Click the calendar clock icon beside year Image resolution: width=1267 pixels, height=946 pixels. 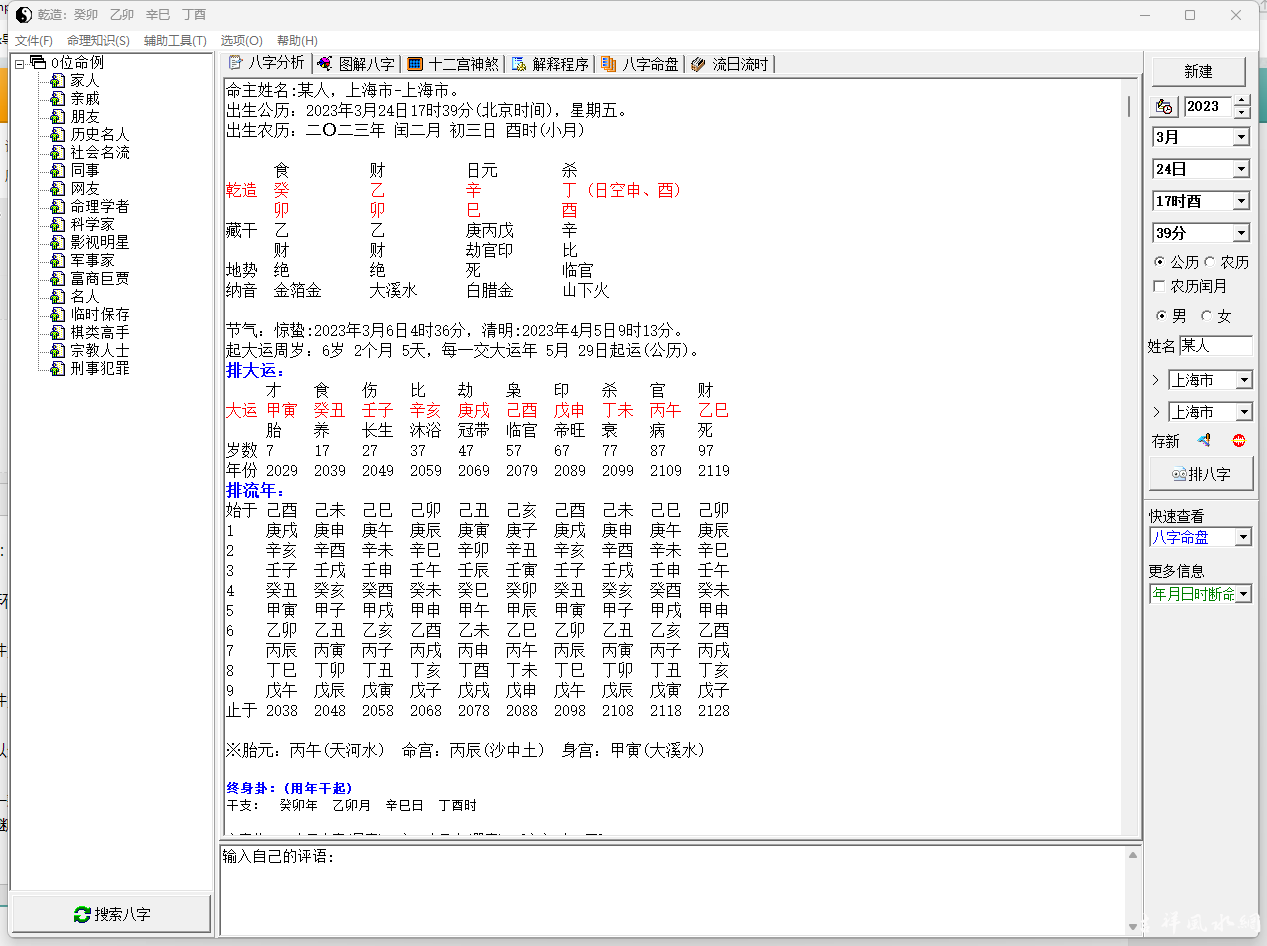(1163, 107)
